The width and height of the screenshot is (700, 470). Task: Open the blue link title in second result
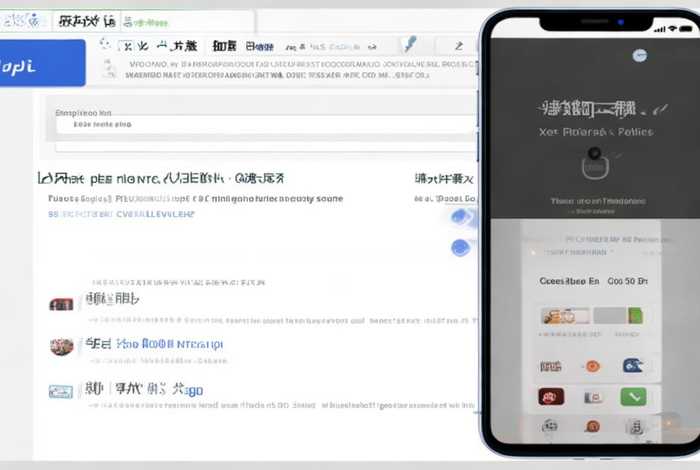169,344
